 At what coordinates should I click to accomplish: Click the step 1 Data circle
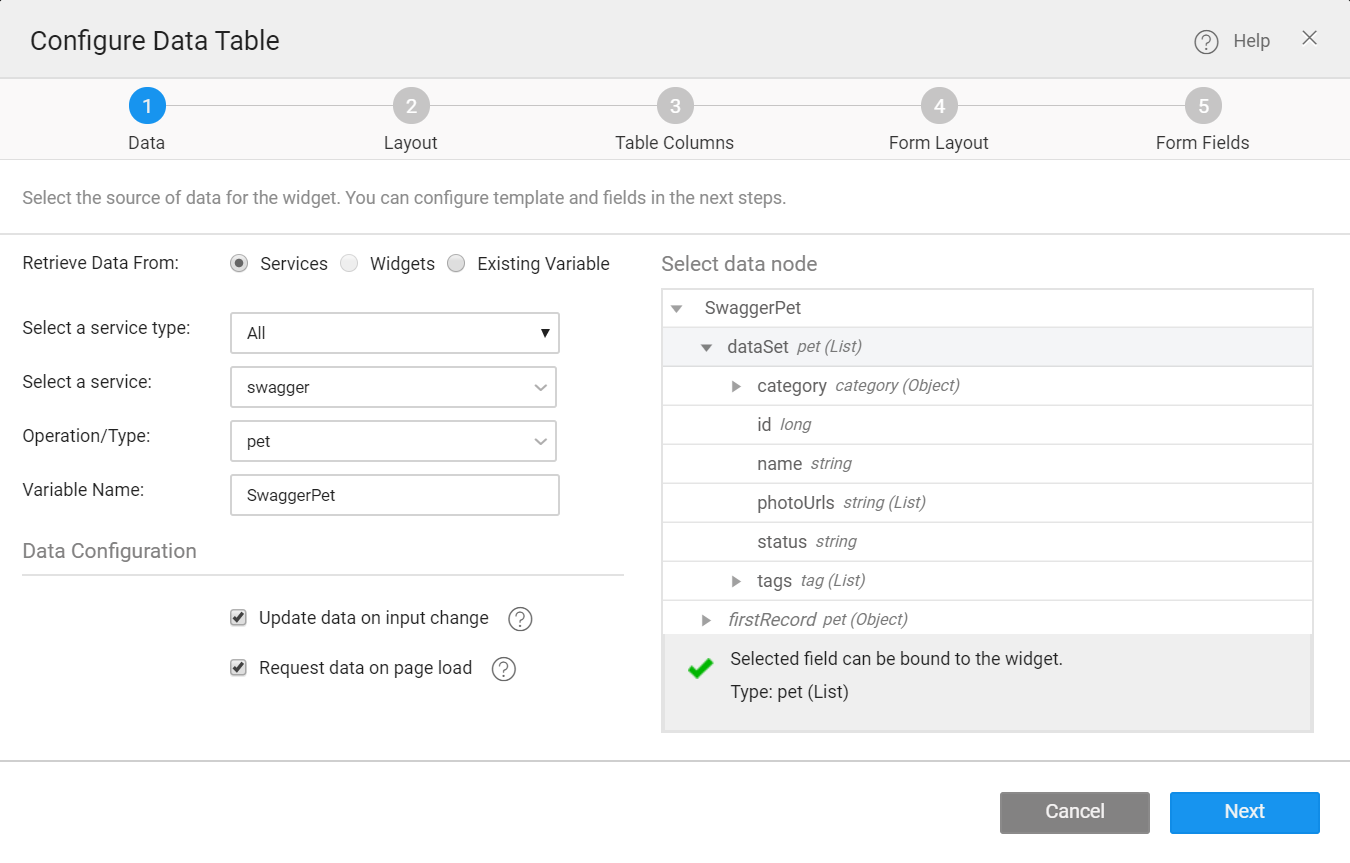[x=146, y=105]
